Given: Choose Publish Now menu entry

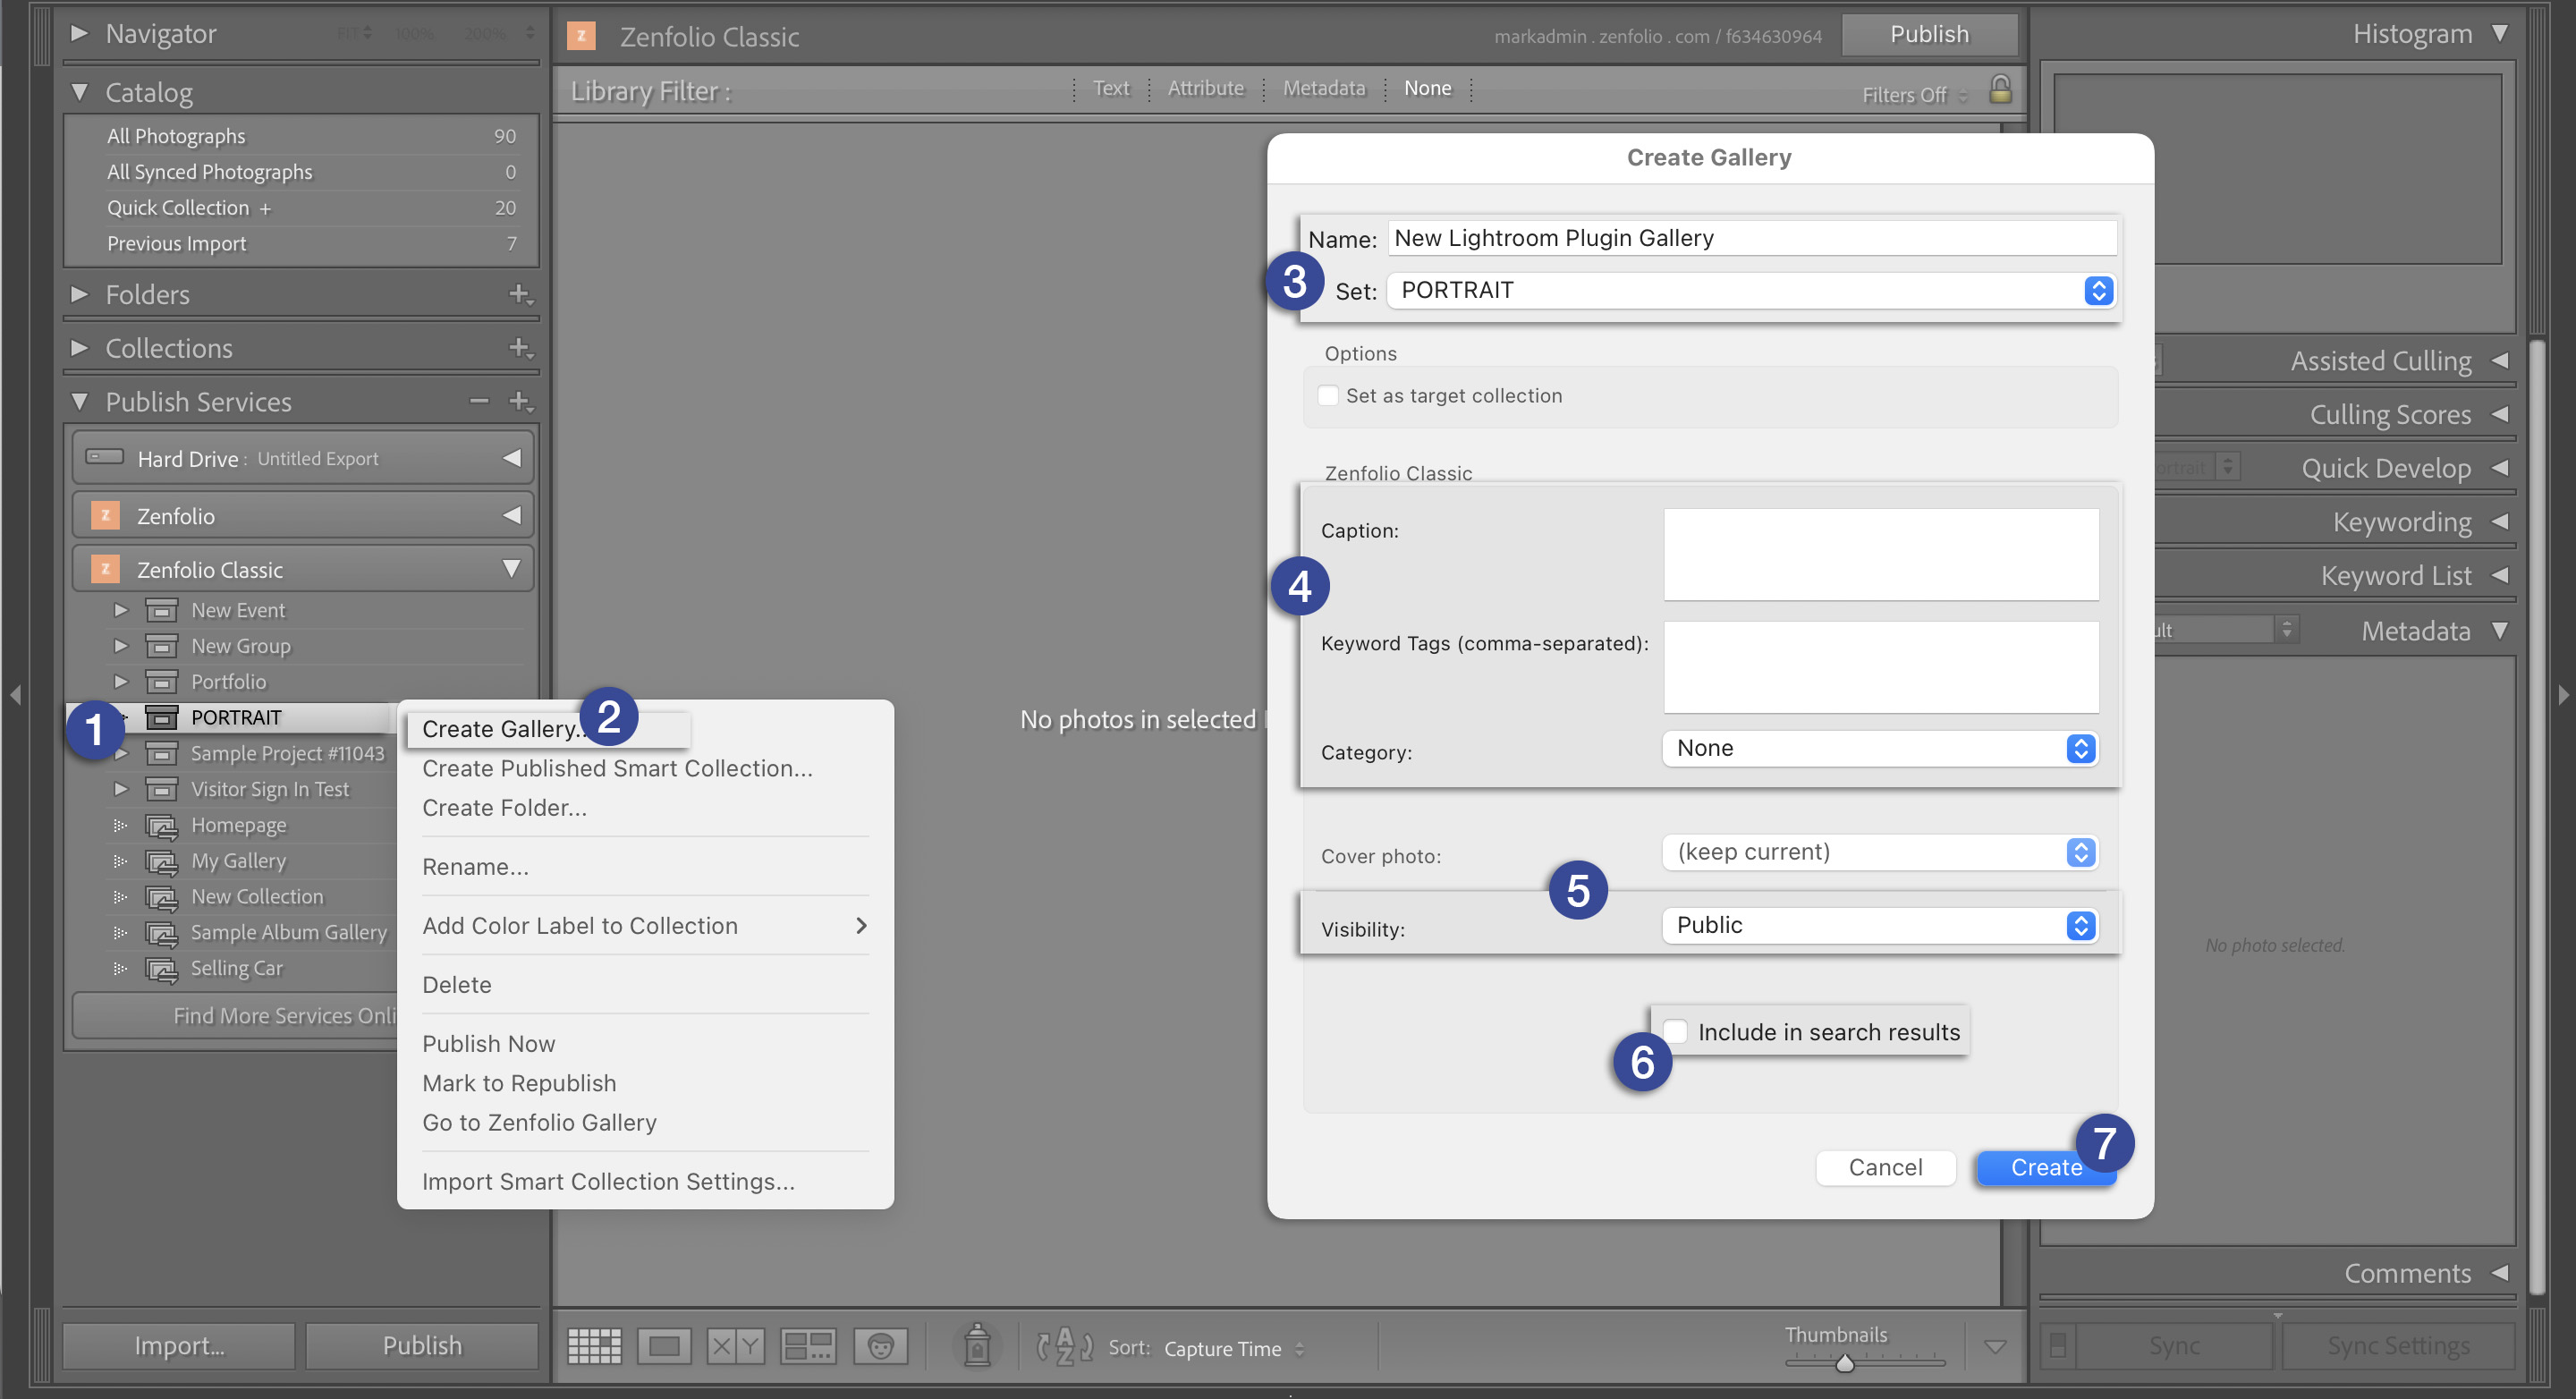Looking at the screenshot, I should pos(488,1043).
